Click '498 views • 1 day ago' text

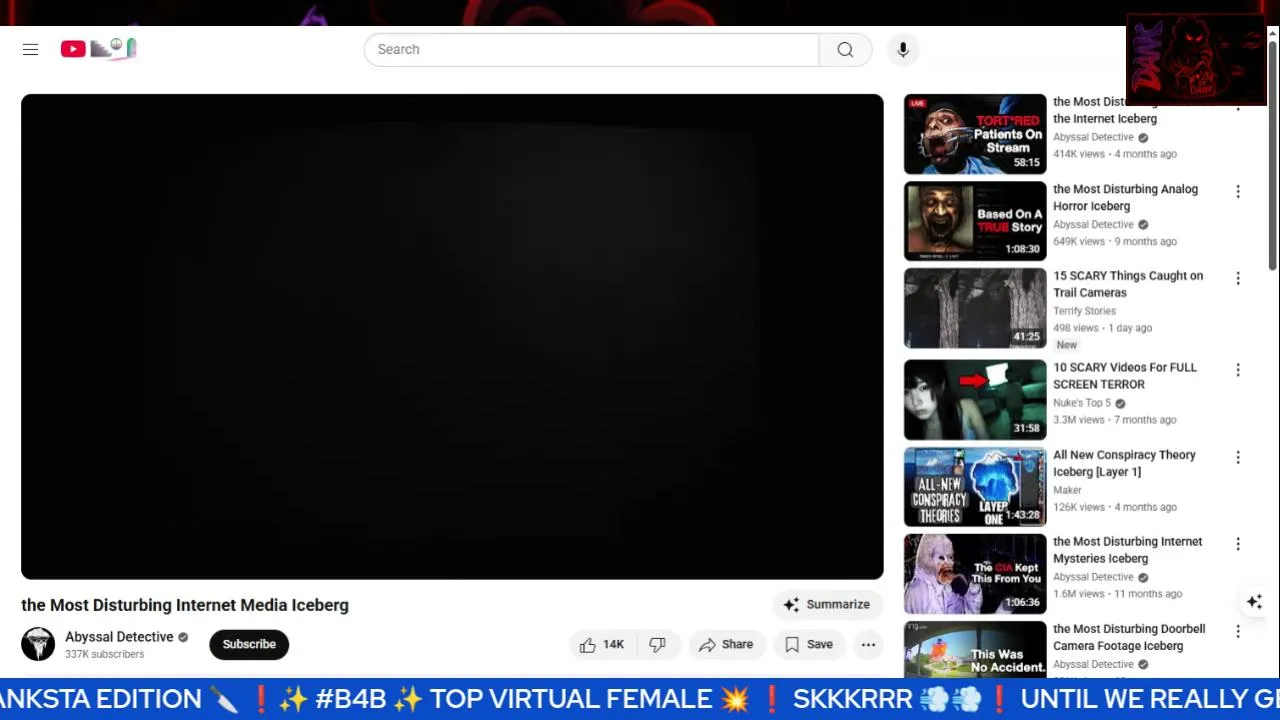pos(1103,328)
